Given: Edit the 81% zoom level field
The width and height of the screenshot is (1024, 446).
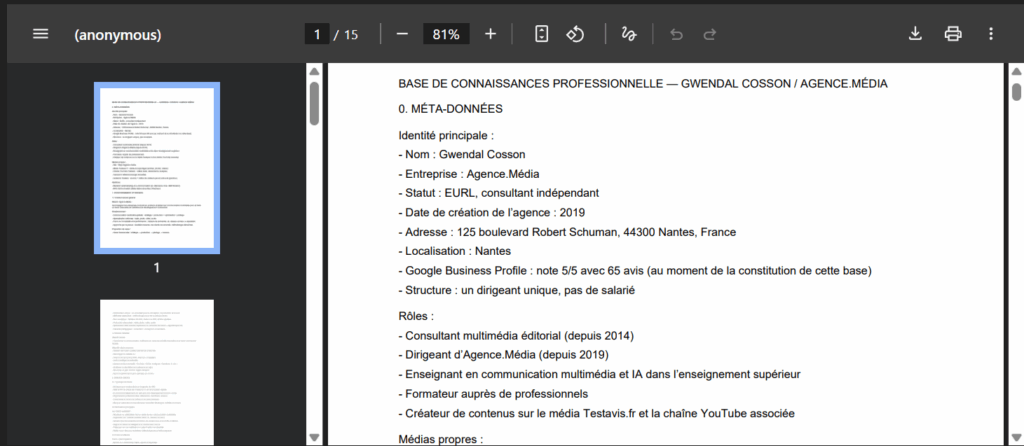Looking at the screenshot, I should 446,34.
